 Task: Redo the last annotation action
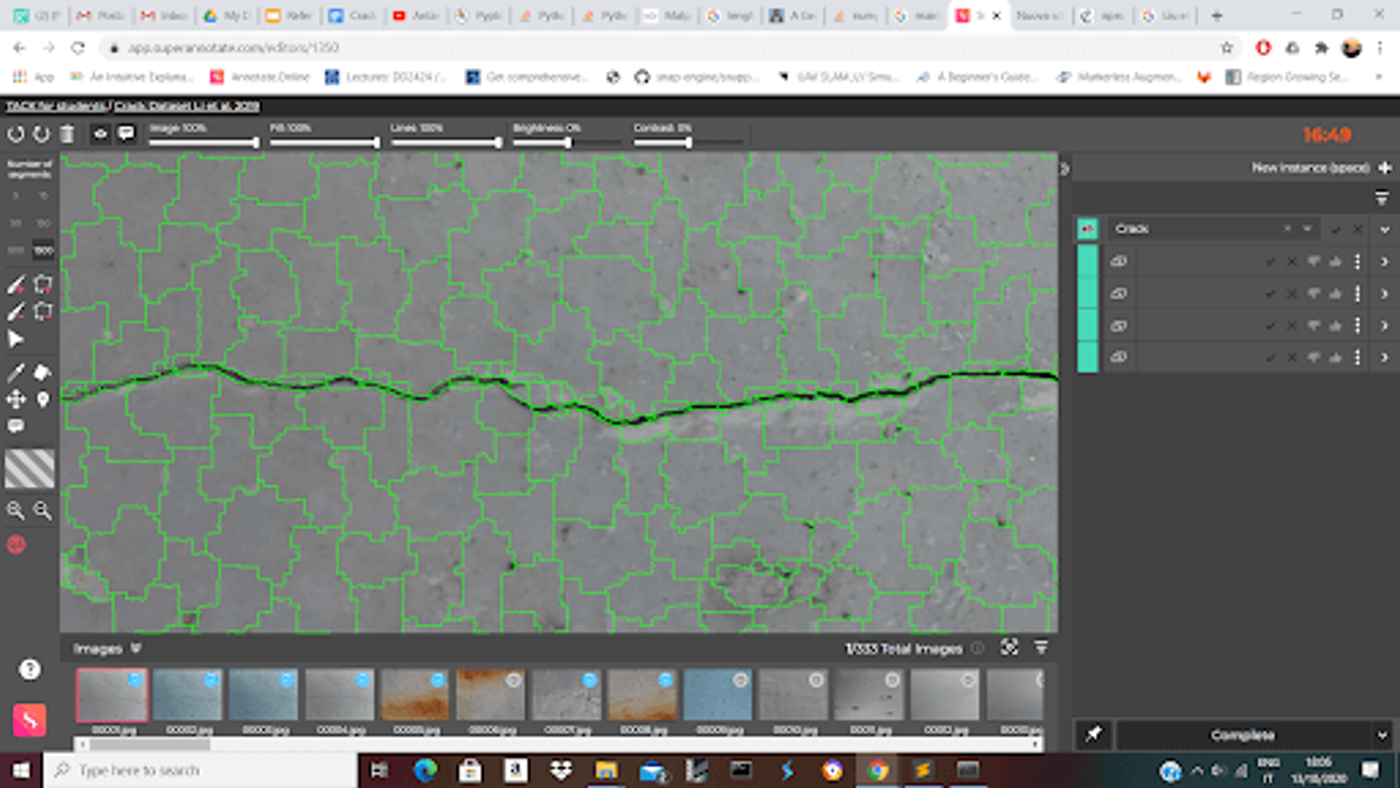(x=41, y=134)
